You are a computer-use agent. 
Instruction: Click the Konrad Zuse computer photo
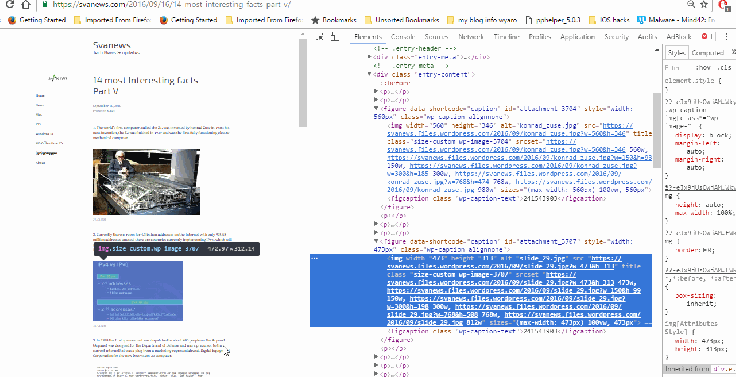coord(146,182)
